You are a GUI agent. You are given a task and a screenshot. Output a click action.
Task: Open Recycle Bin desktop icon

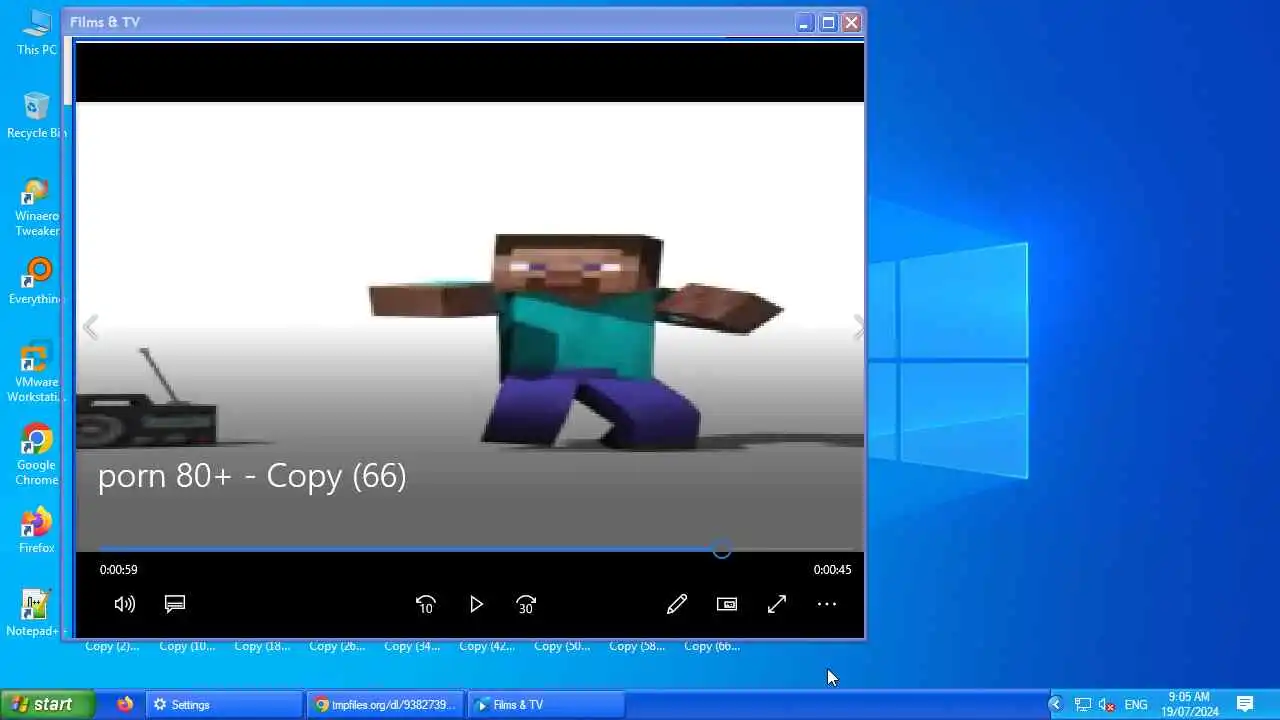click(37, 116)
